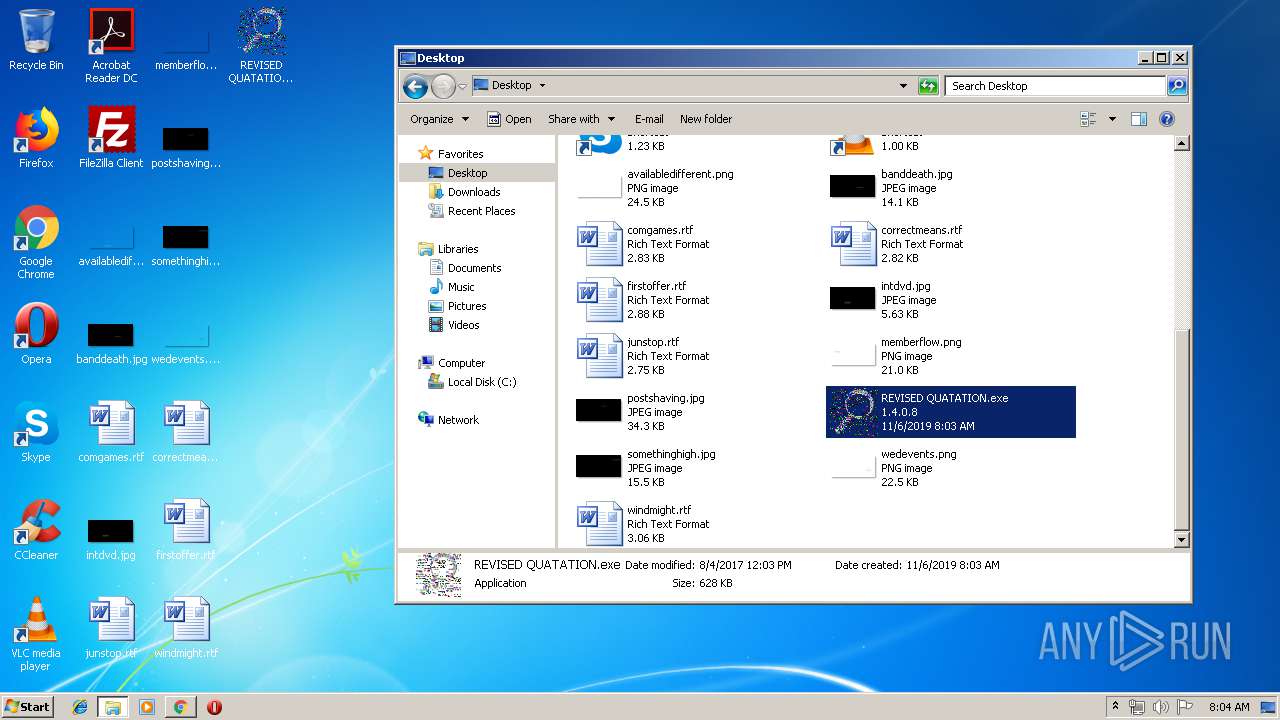Select windmight.rtf desktop file icon
This screenshot has height=720, width=1280.
[x=186, y=628]
